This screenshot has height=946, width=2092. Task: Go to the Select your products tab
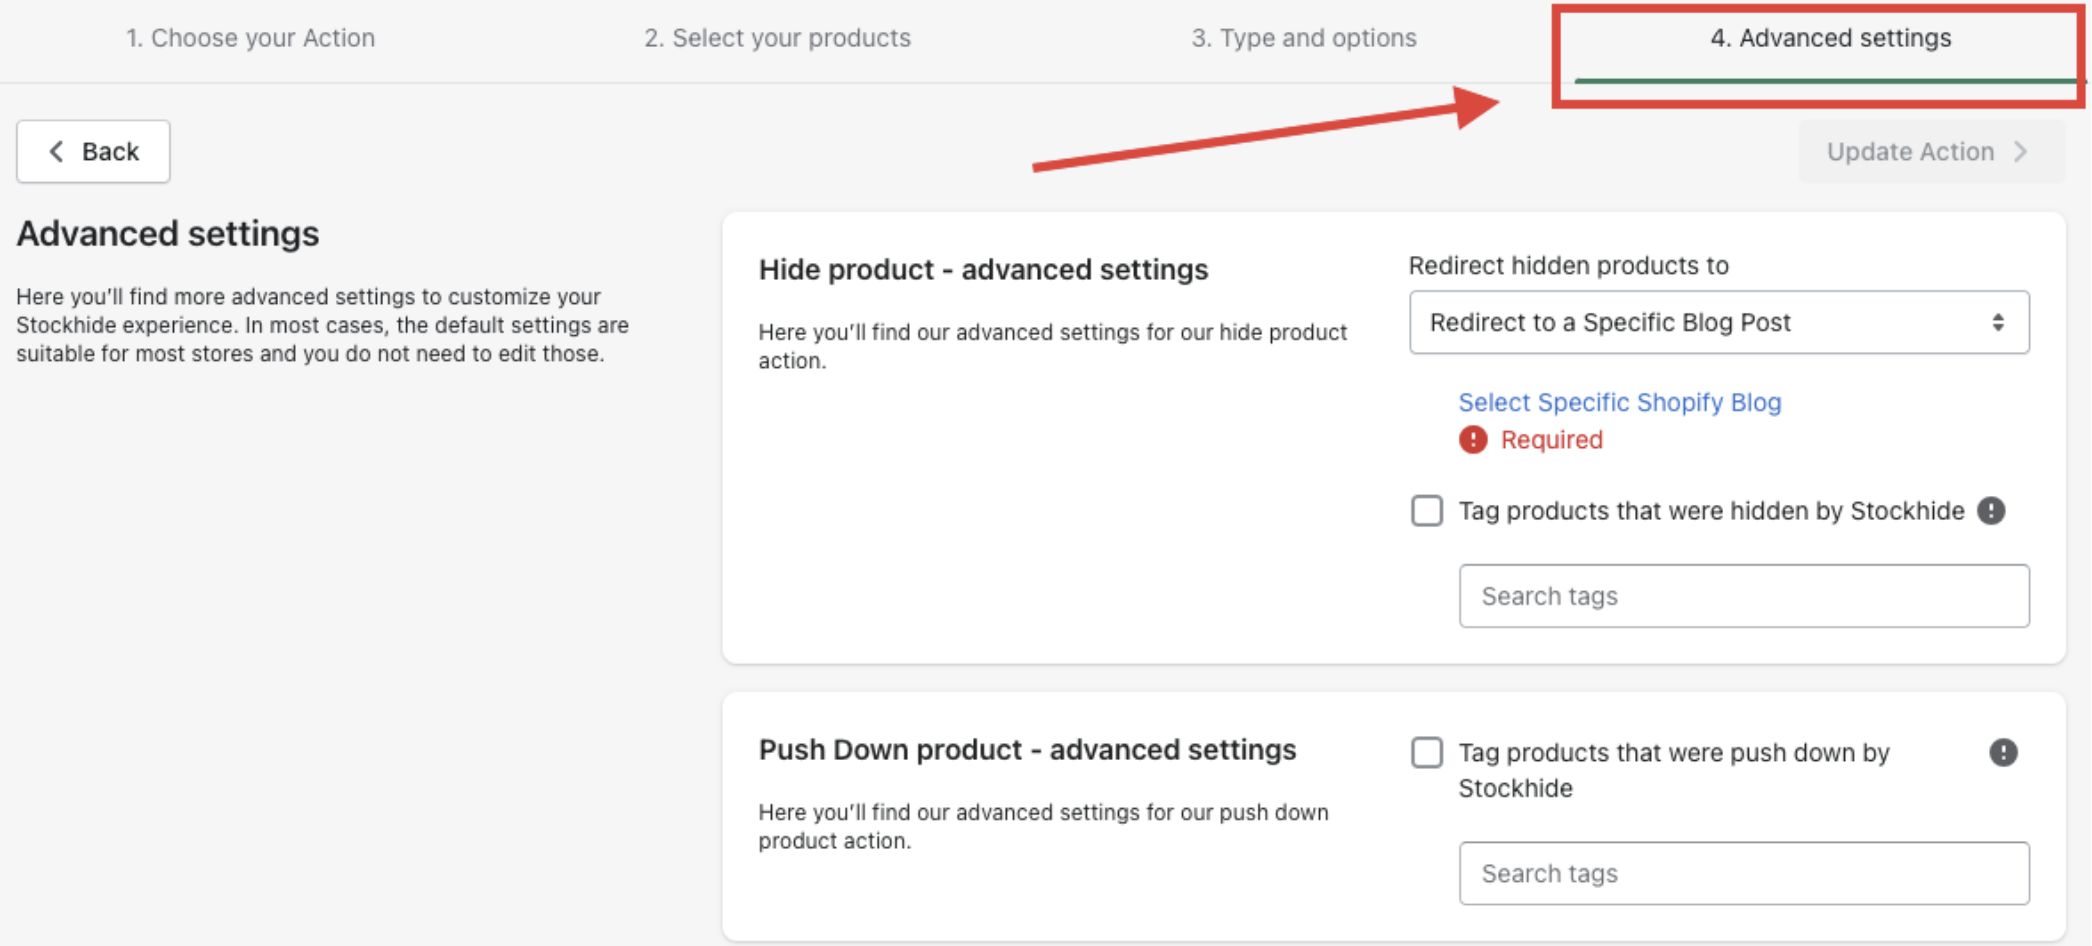pyautogui.click(x=777, y=38)
